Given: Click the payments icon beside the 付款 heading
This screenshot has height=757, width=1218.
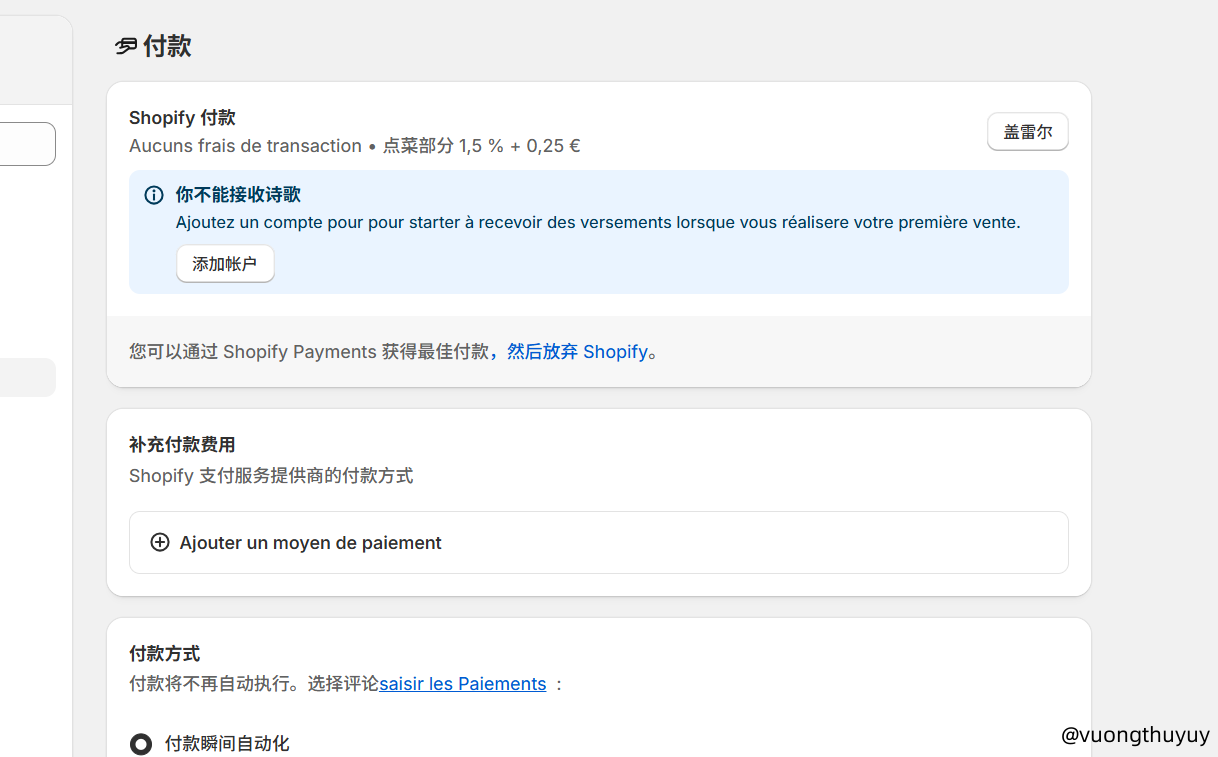Looking at the screenshot, I should [x=126, y=46].
